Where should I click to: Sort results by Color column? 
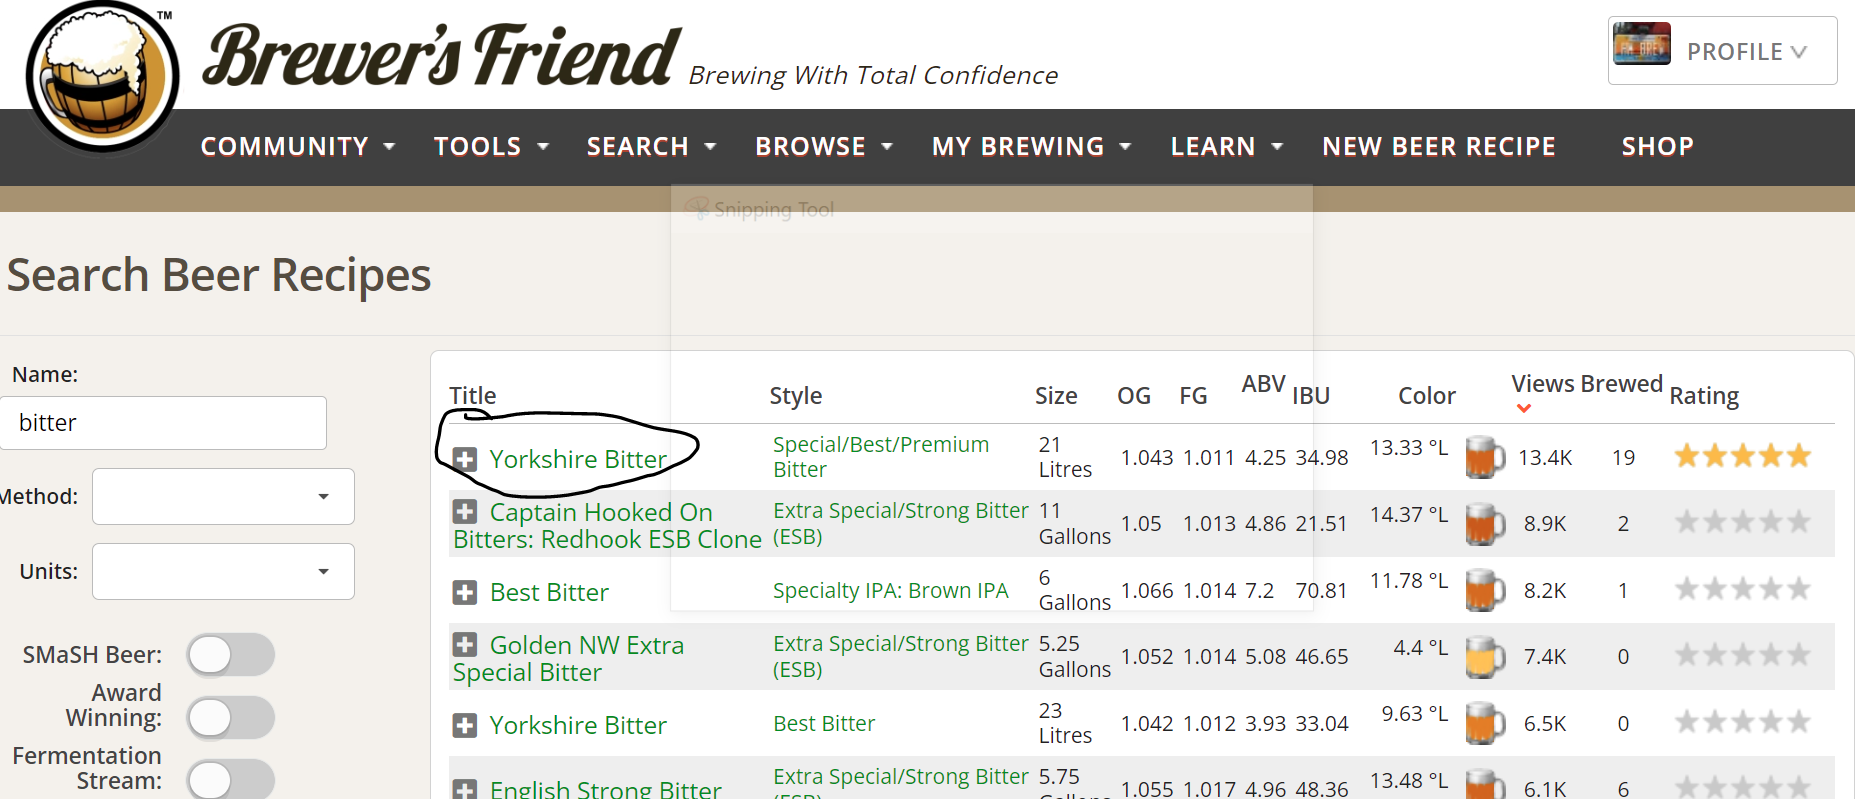click(1426, 396)
